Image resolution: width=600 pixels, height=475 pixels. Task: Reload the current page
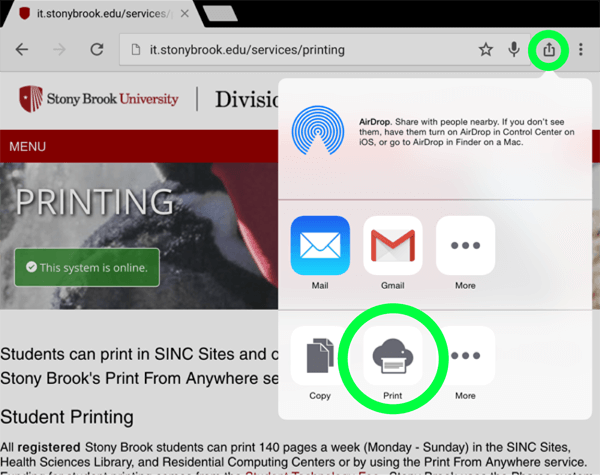[97, 49]
